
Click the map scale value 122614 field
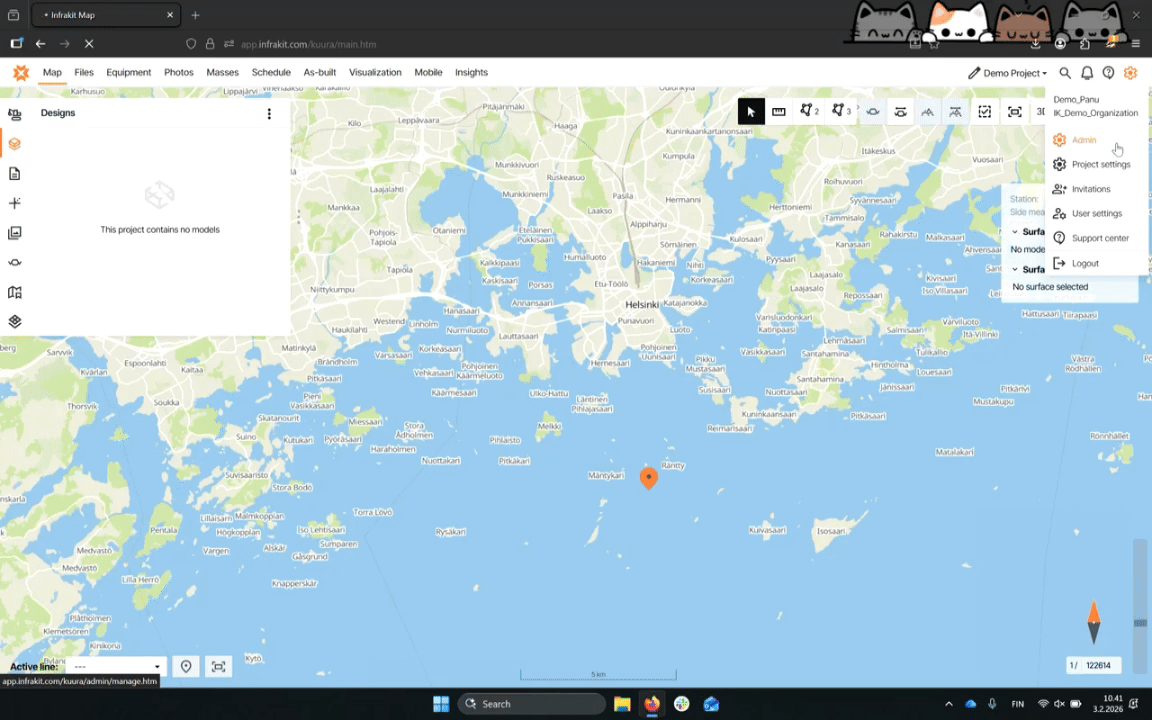pos(1100,666)
